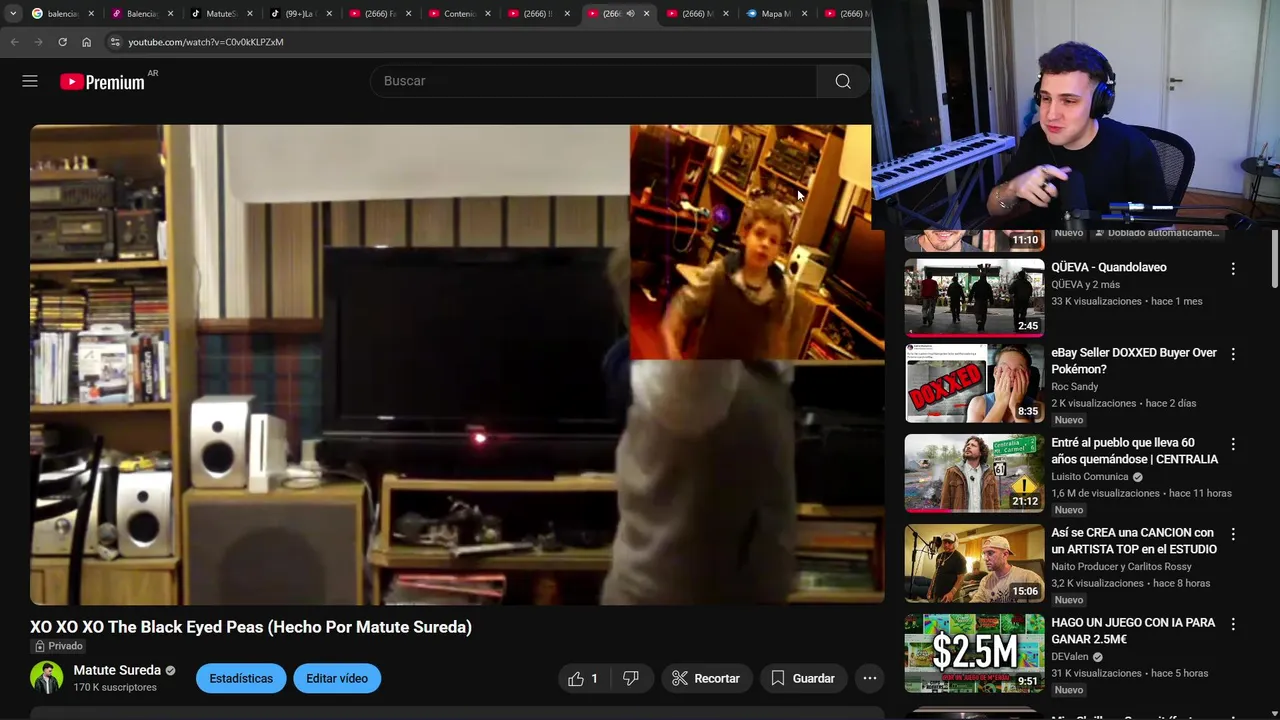Open 'Así se CREA una CANCION' title link
Image resolution: width=1280 pixels, height=720 pixels.
tap(1134, 541)
